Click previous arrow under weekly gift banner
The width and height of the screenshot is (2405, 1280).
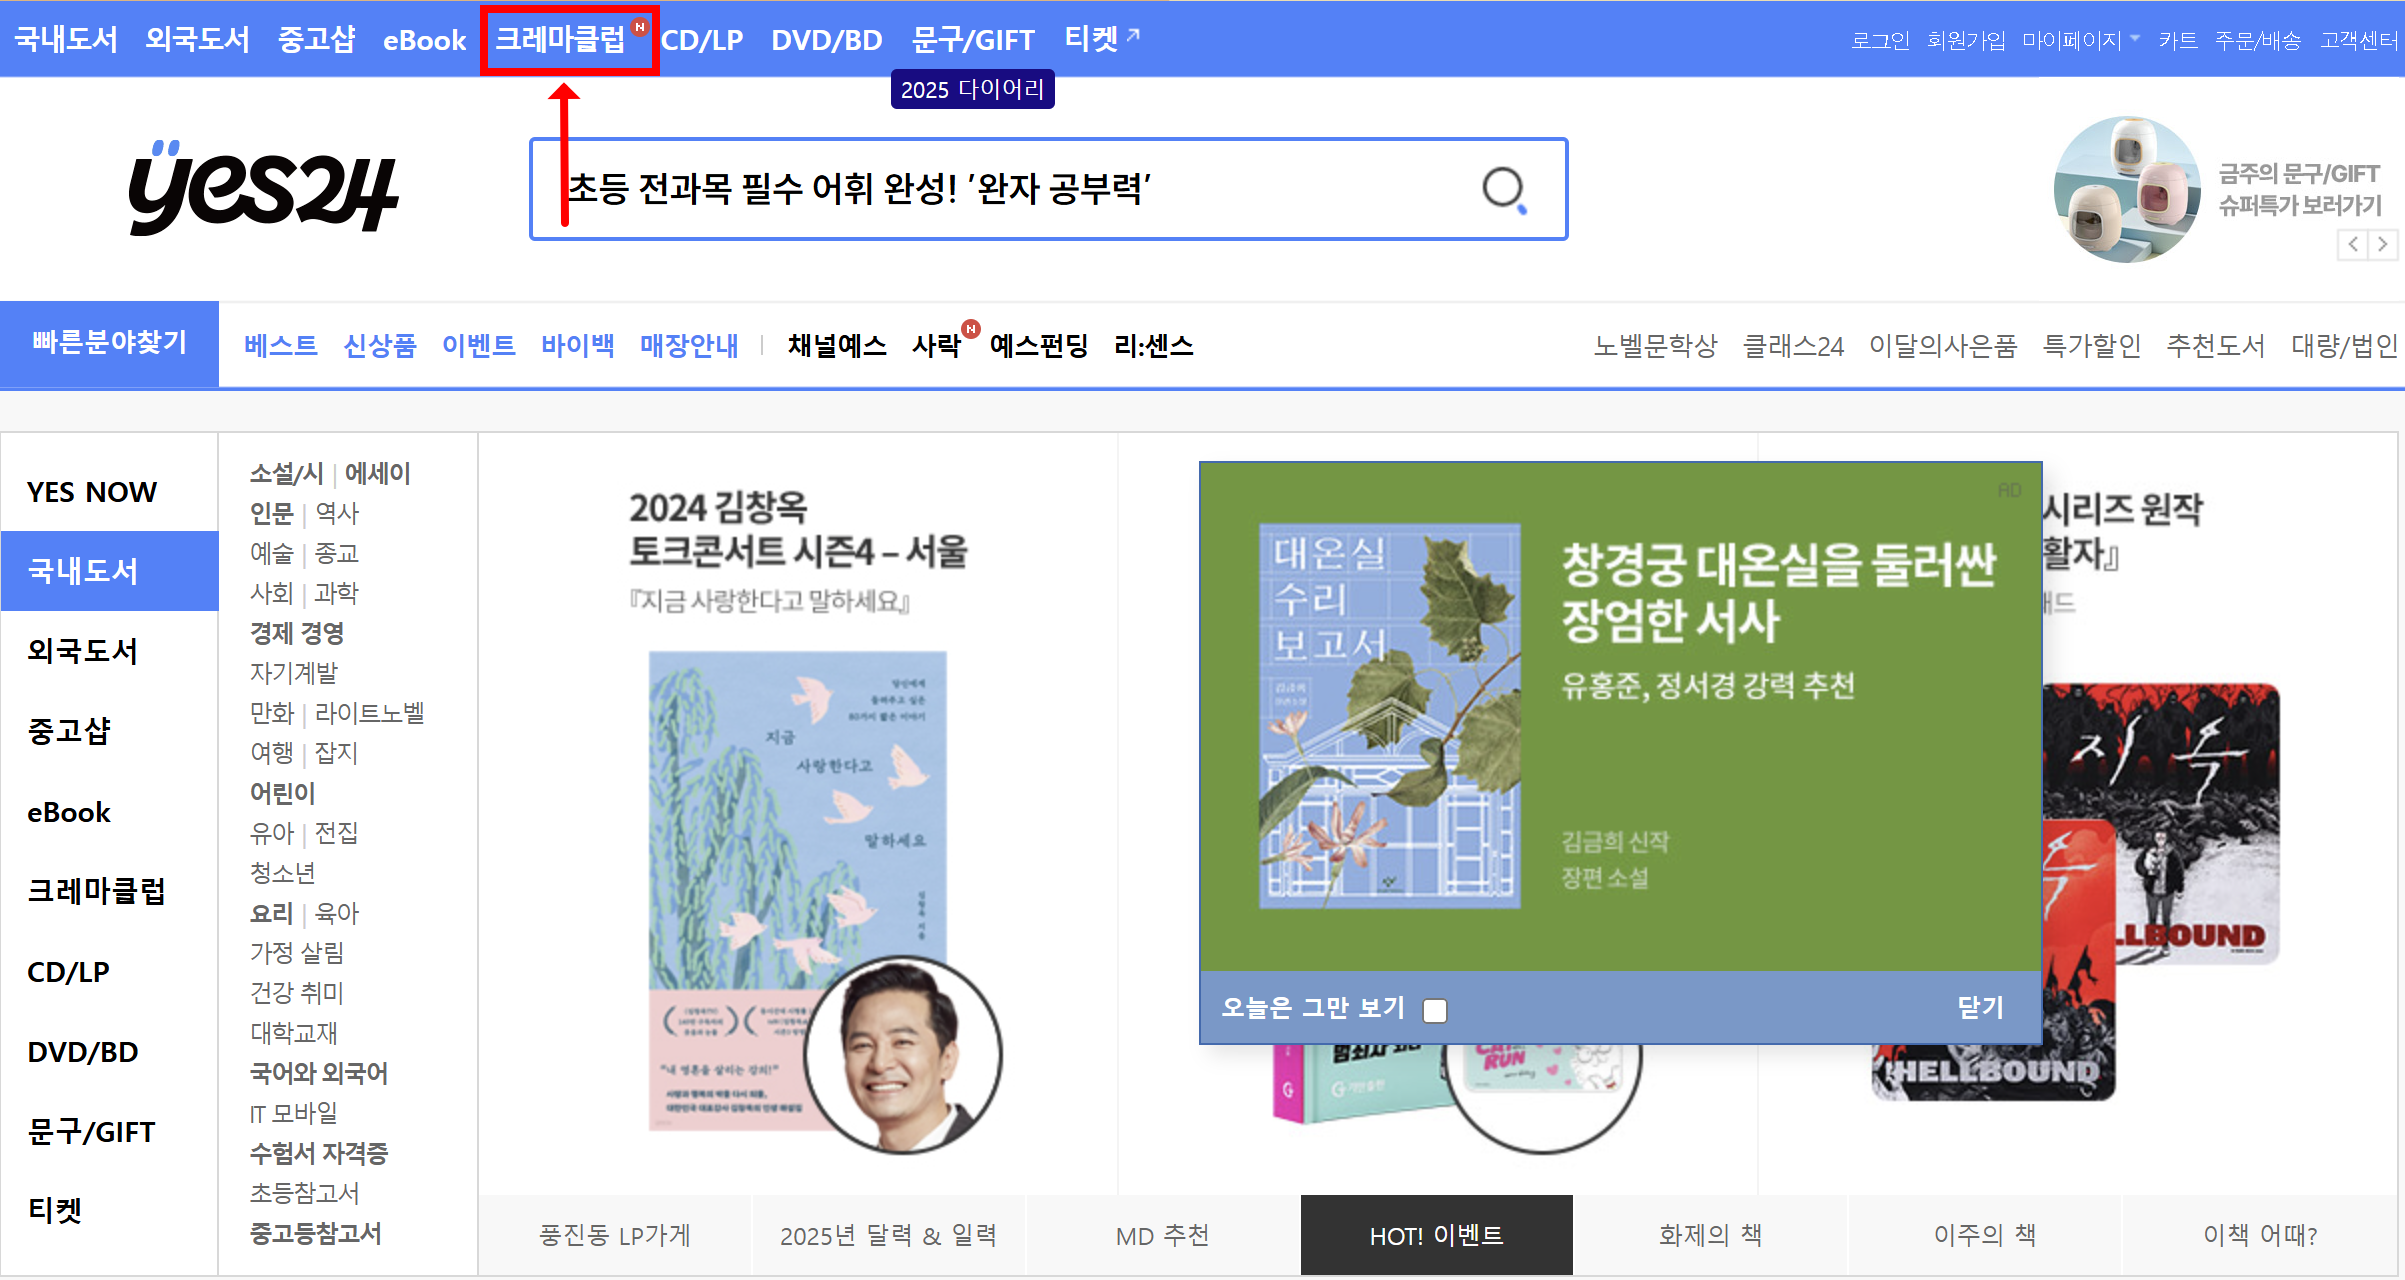(x=2352, y=244)
